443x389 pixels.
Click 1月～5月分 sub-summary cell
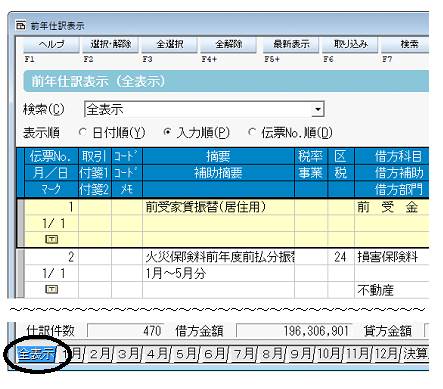(218, 274)
